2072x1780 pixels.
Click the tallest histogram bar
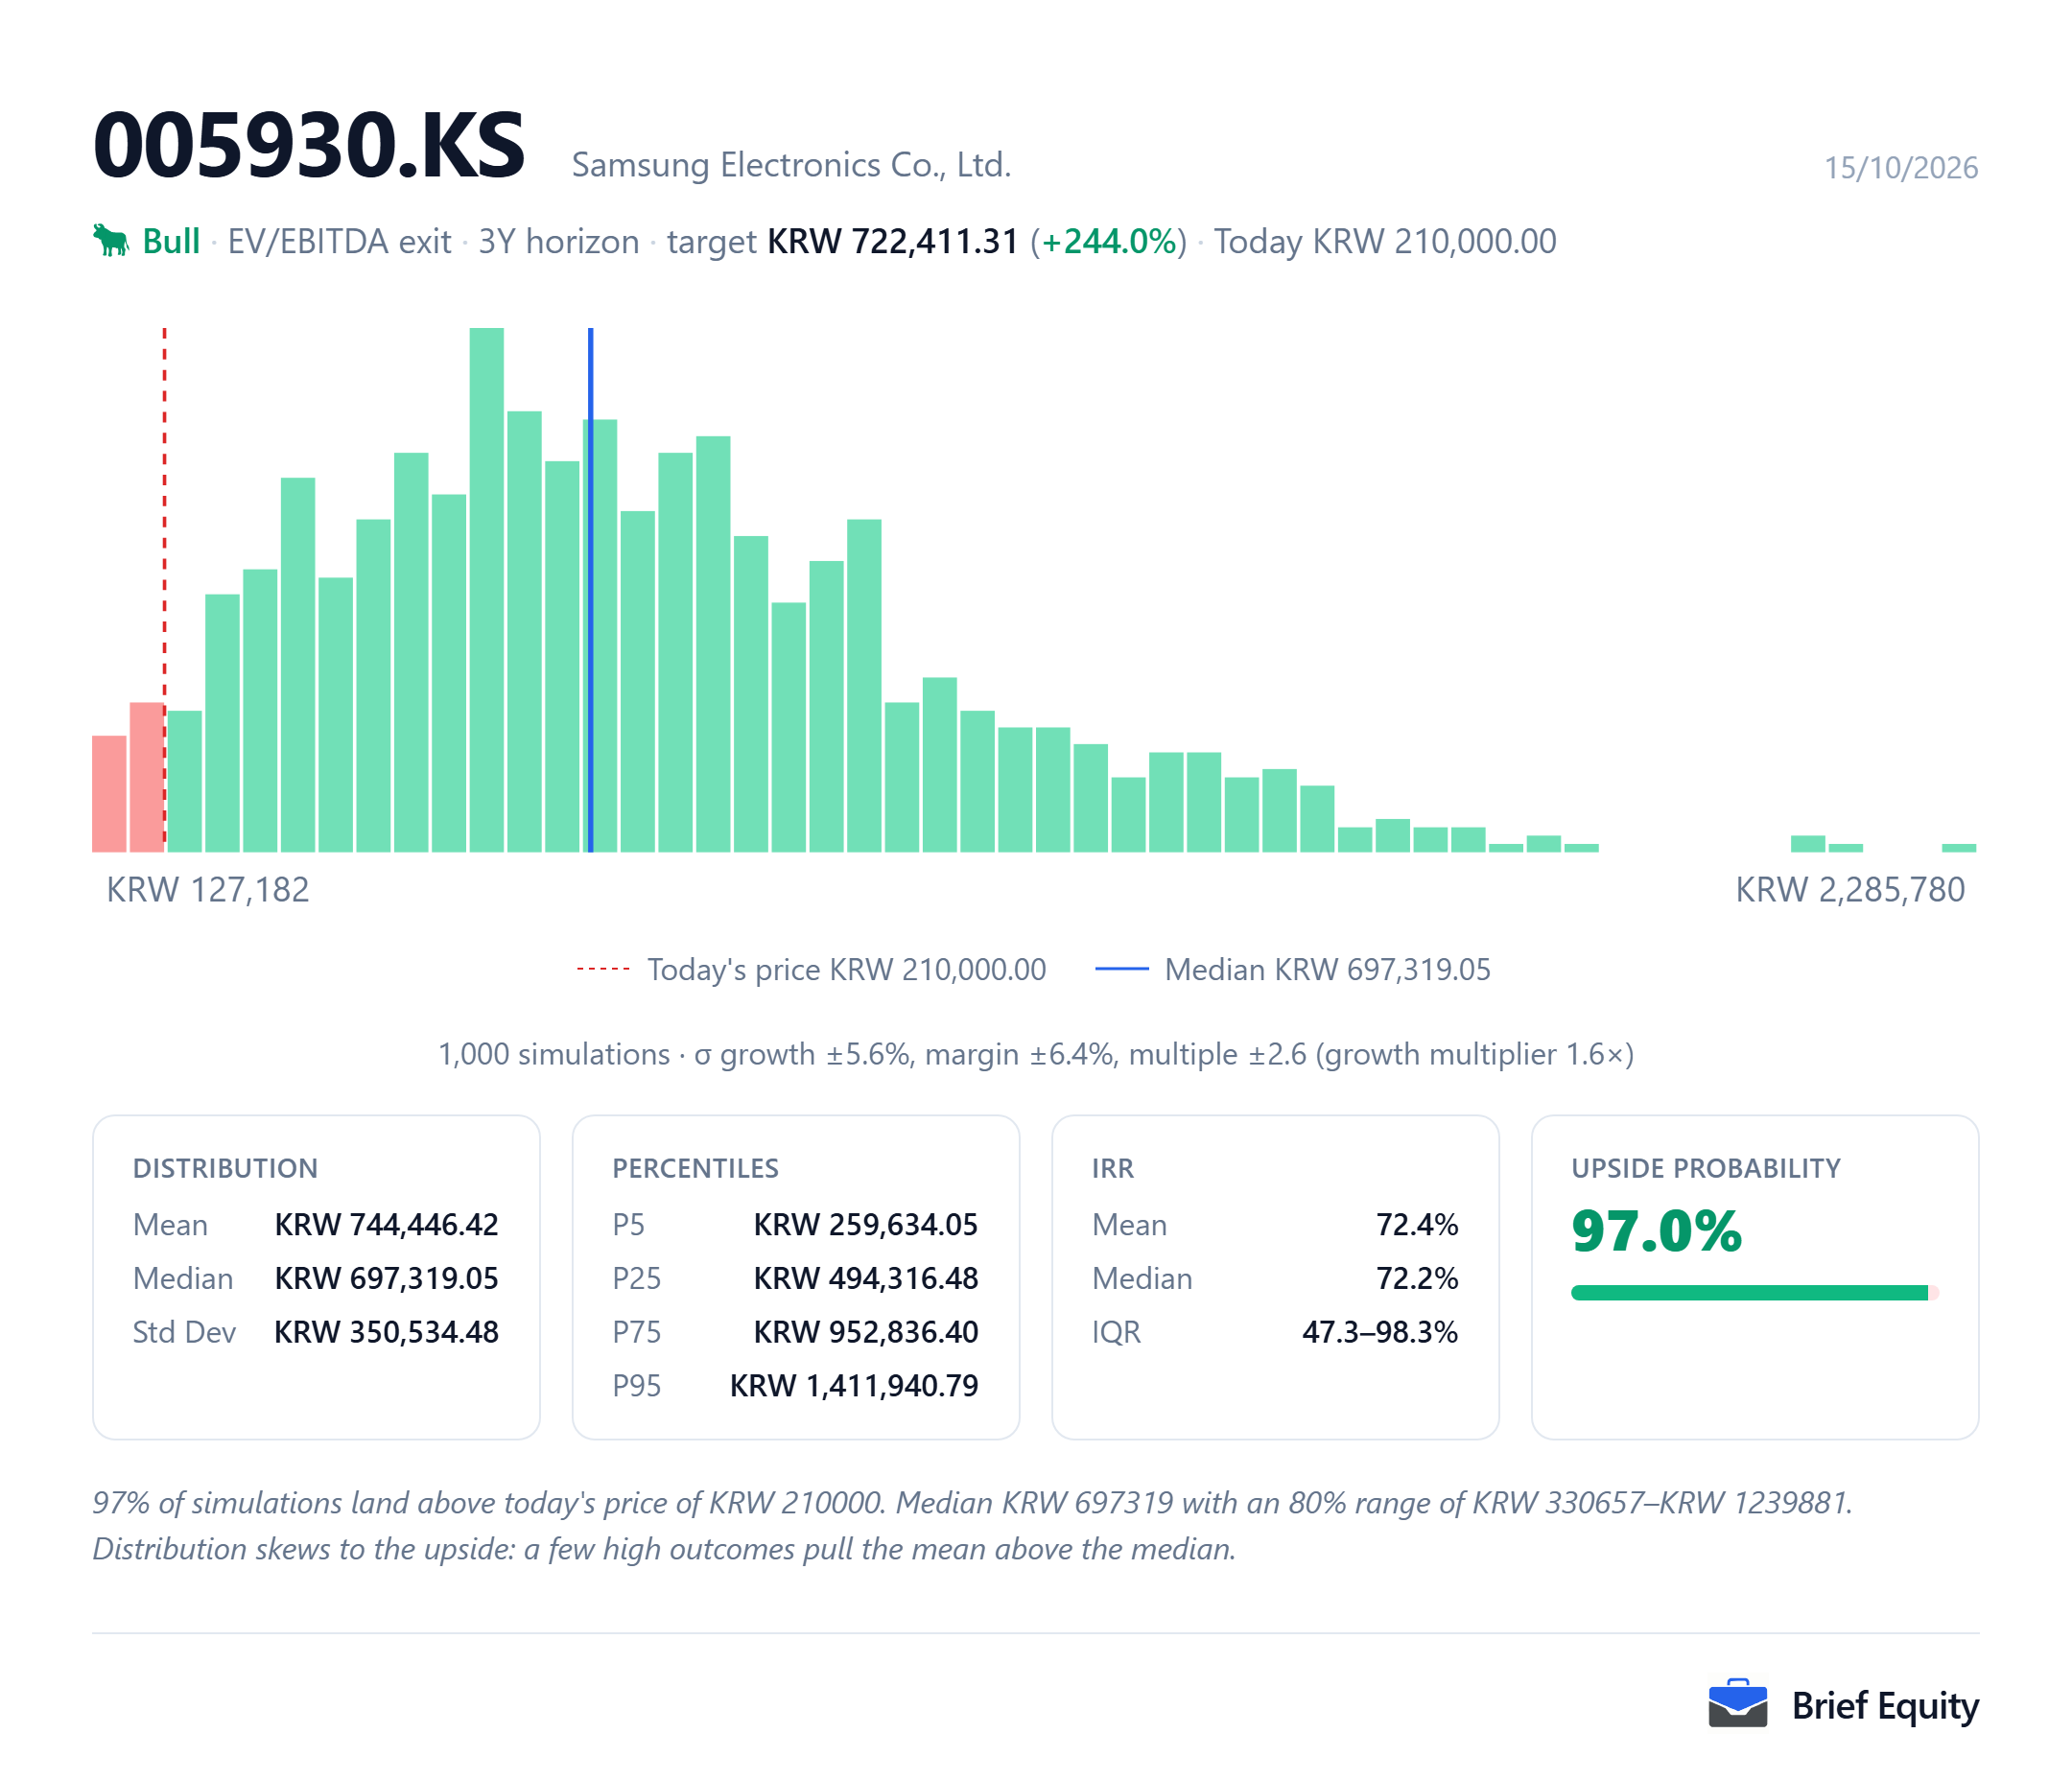pos(486,590)
